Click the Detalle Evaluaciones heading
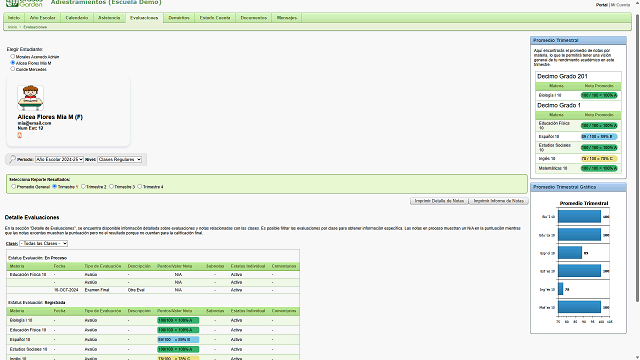Screen dimensions: 640x360 point(32,218)
